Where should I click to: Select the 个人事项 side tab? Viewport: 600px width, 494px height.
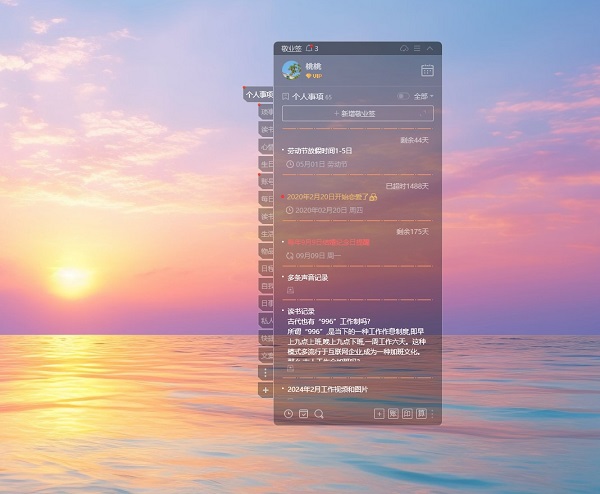(259, 95)
